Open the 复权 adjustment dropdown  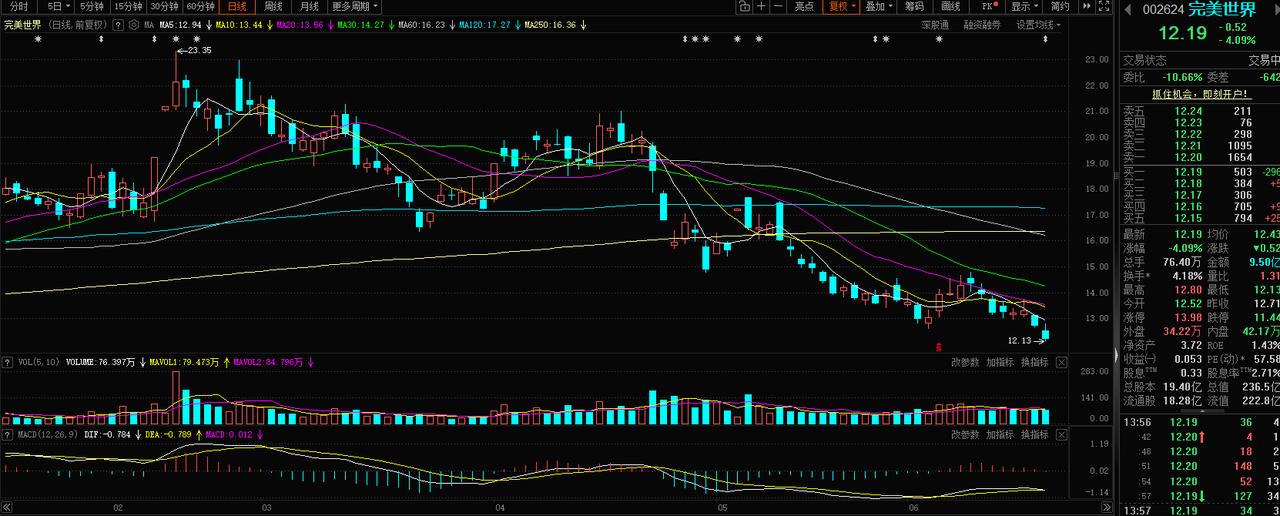point(841,6)
